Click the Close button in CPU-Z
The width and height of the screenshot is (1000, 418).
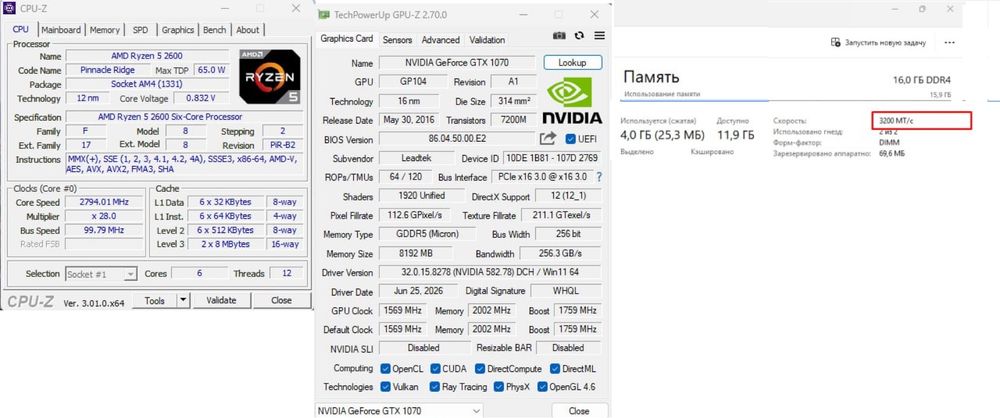point(281,301)
